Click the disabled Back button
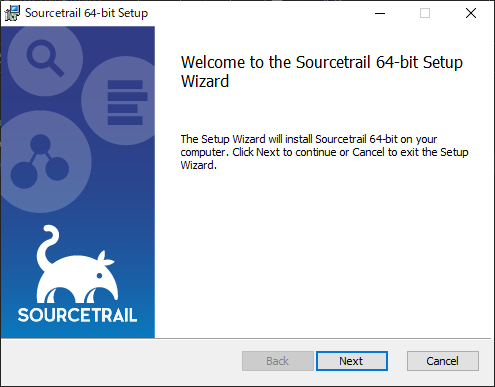This screenshot has width=495, height=387. [x=278, y=361]
